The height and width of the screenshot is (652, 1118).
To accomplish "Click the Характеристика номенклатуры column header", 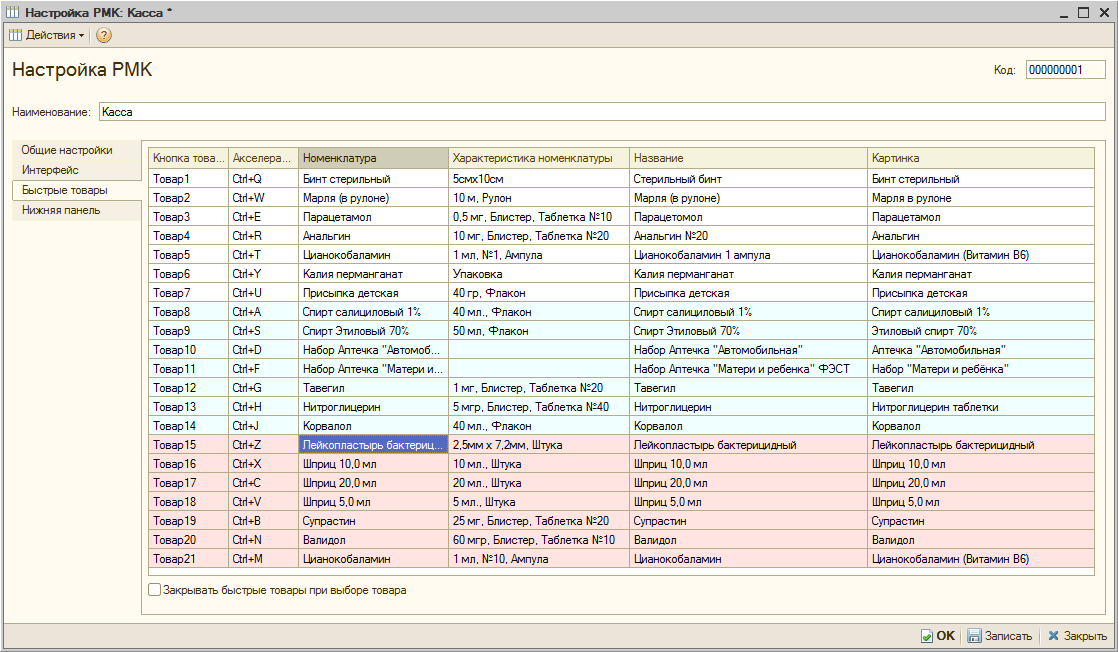I will point(538,158).
